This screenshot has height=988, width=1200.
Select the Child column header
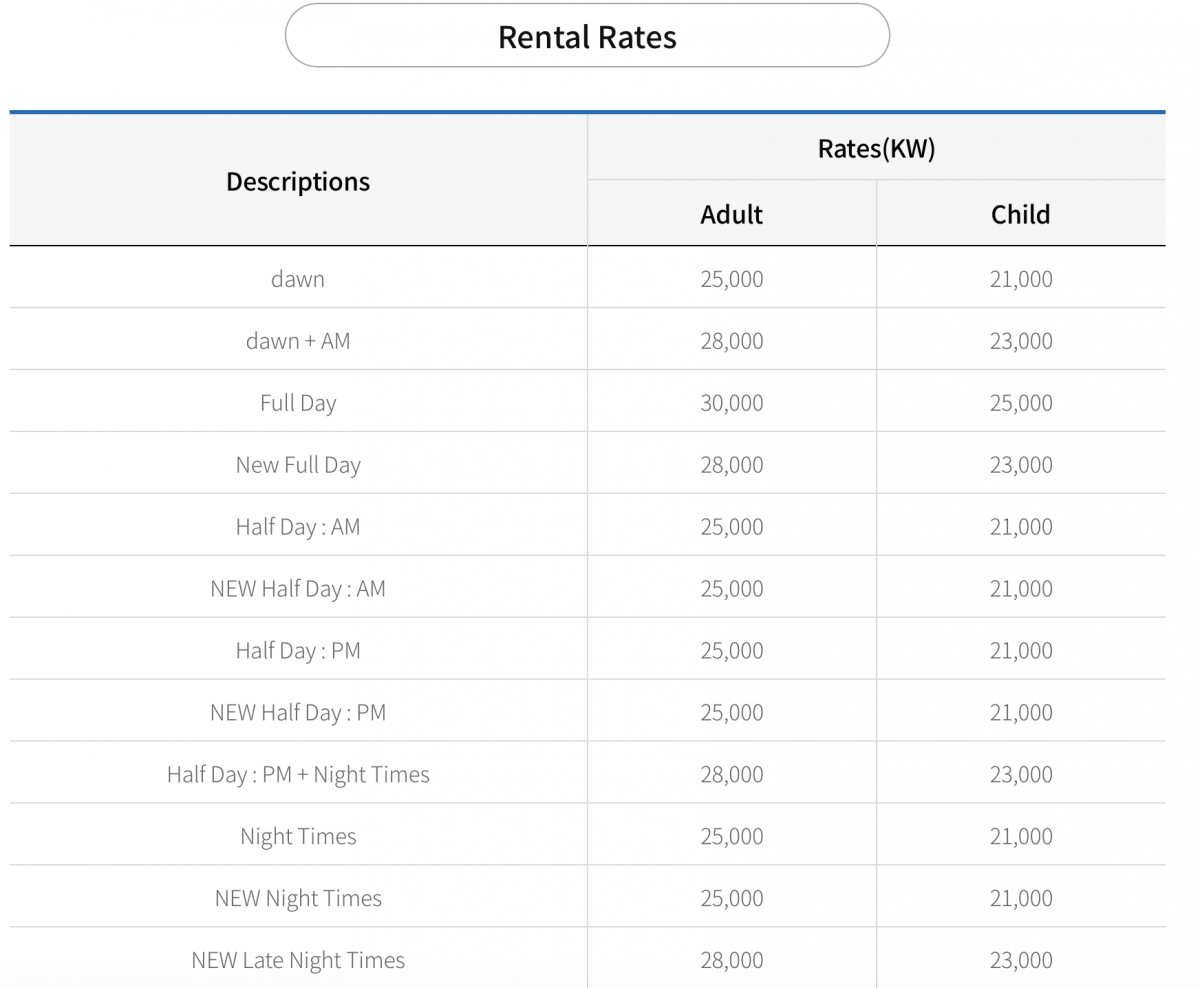(1021, 214)
